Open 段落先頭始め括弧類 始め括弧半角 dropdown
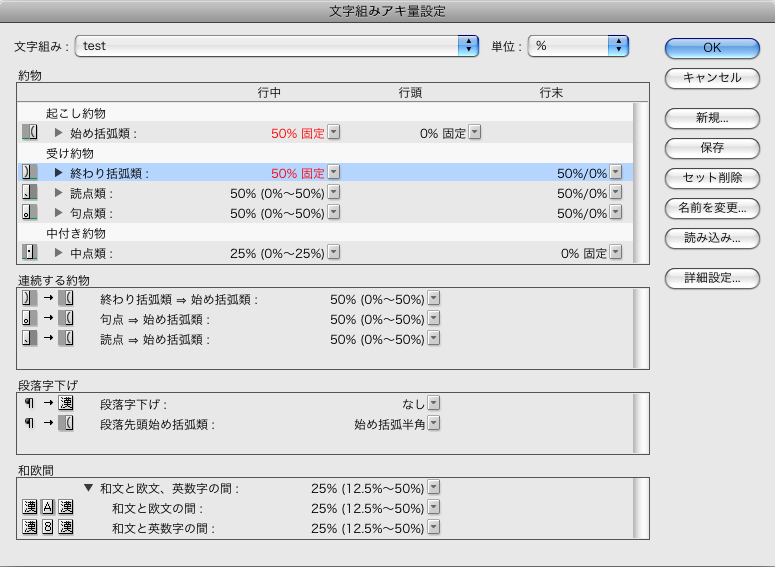This screenshot has width=775, height=567. pos(433,423)
